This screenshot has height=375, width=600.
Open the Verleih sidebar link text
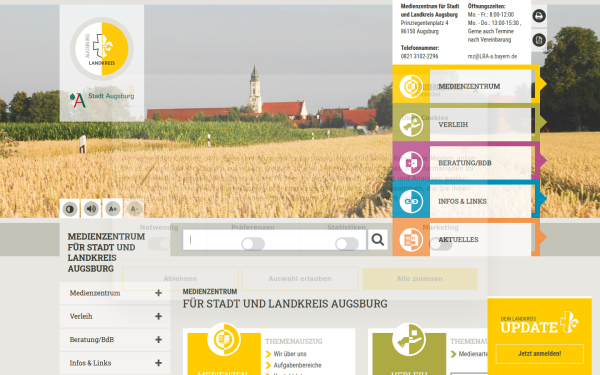tap(81, 316)
